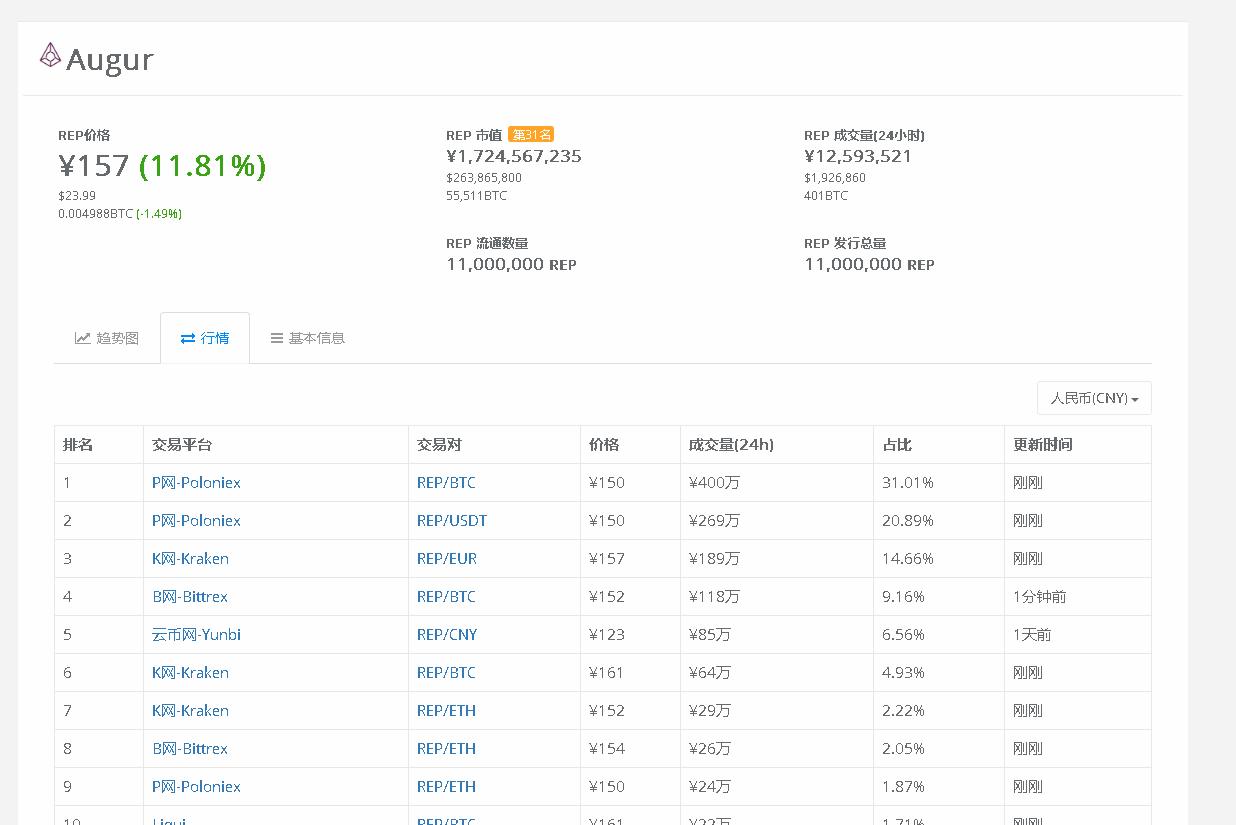Click REP/ETH pair in row 7

tap(446, 710)
